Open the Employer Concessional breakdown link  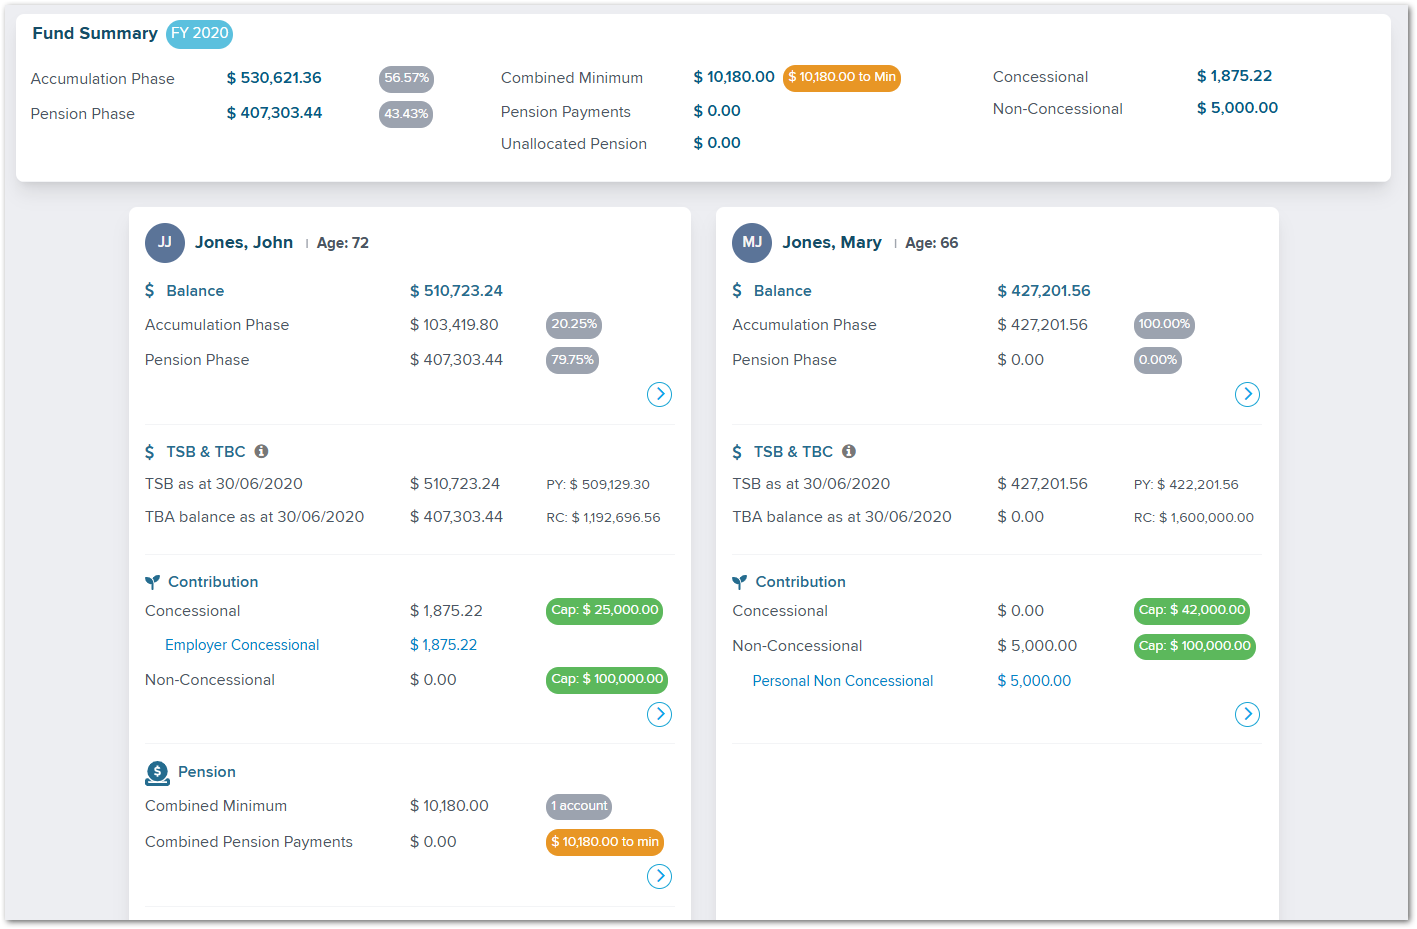242,645
